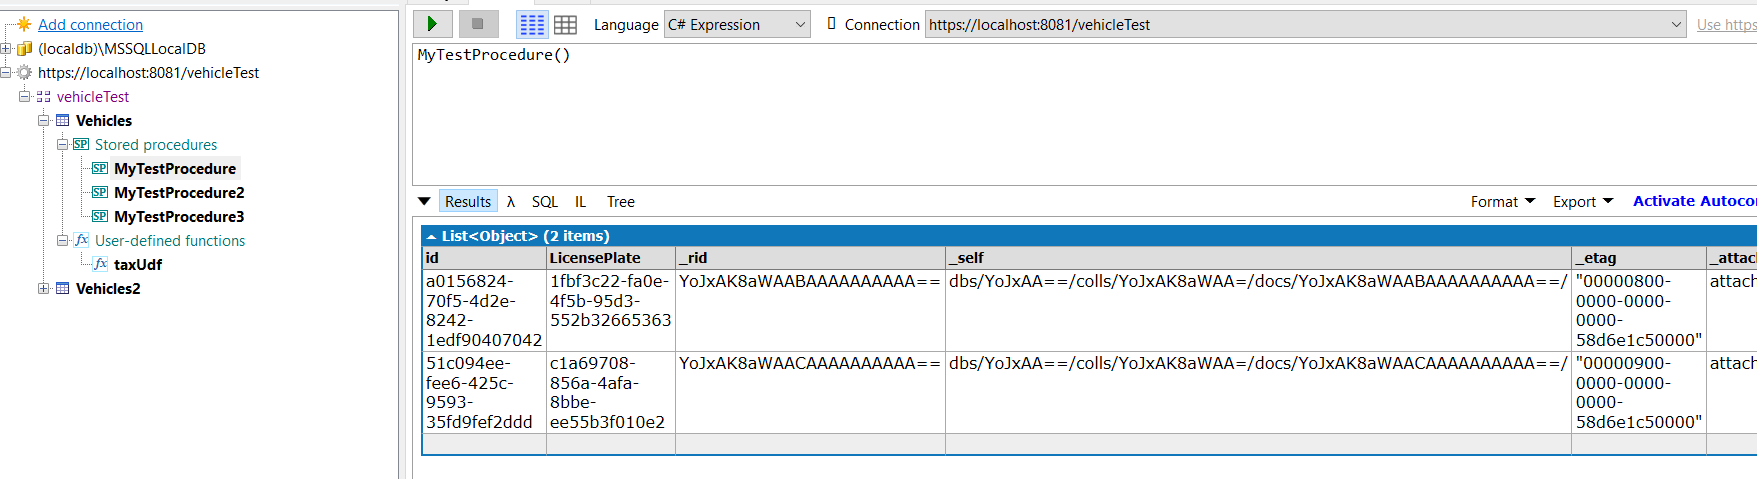Click the Add connection link
This screenshot has height=479, width=1757.
[x=90, y=24]
